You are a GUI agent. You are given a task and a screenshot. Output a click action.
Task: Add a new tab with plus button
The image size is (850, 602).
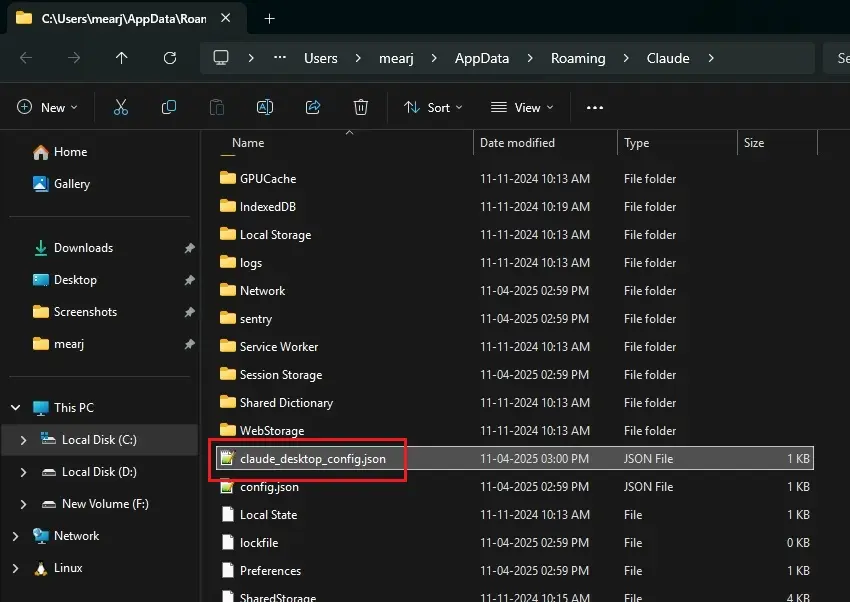[269, 18]
